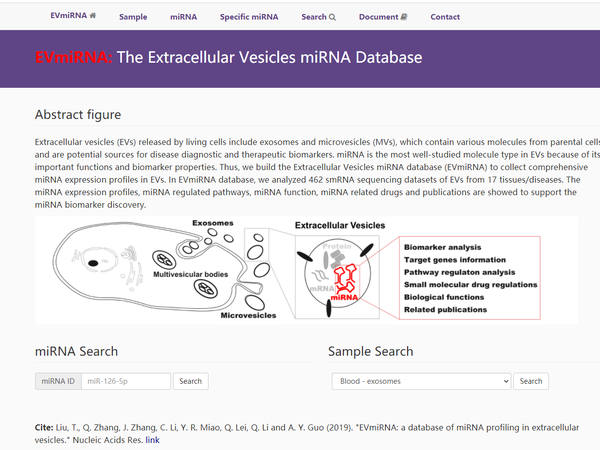
Task: Open the Sample menu item
Action: pos(133,17)
